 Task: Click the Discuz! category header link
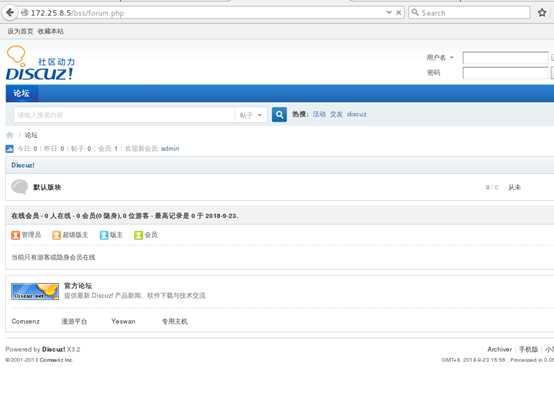[x=23, y=165]
